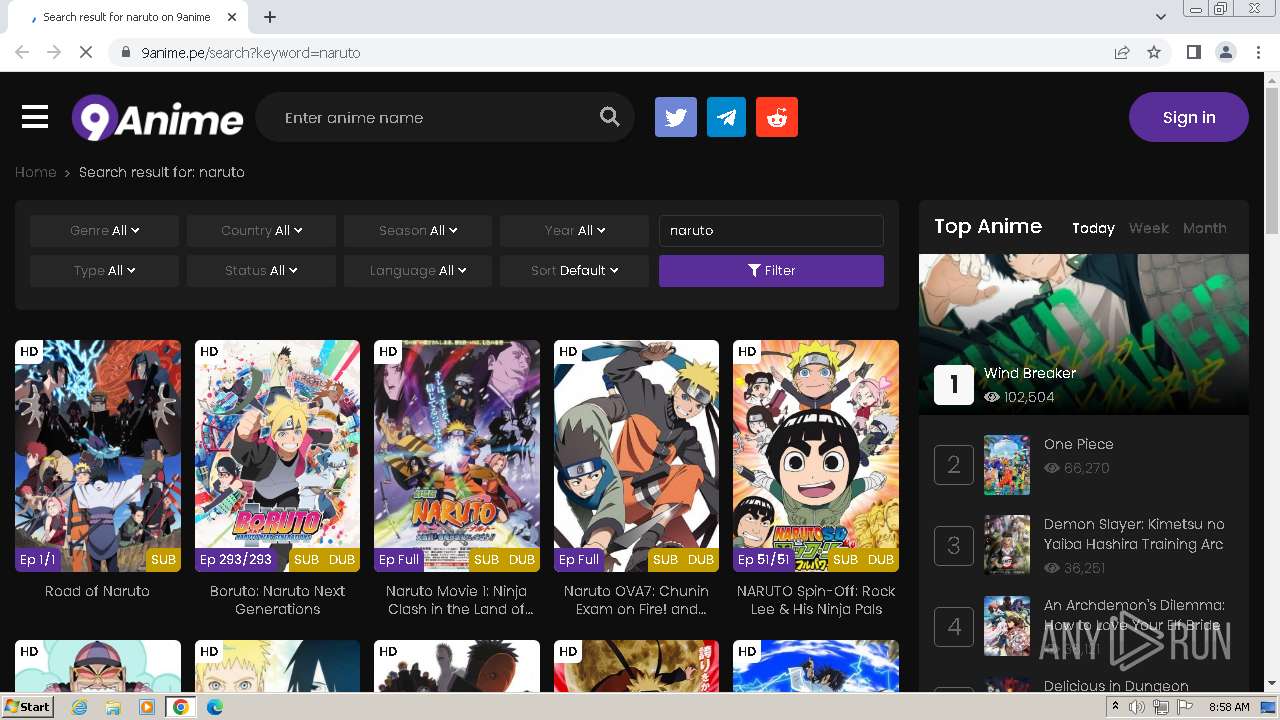Screen dimensions: 1280x720
Task: Select the Today tab in Top Anime
Action: [1093, 228]
